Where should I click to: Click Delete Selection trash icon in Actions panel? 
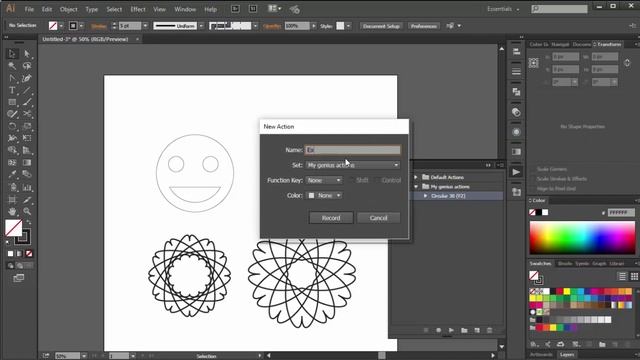pyautogui.click(x=489, y=330)
